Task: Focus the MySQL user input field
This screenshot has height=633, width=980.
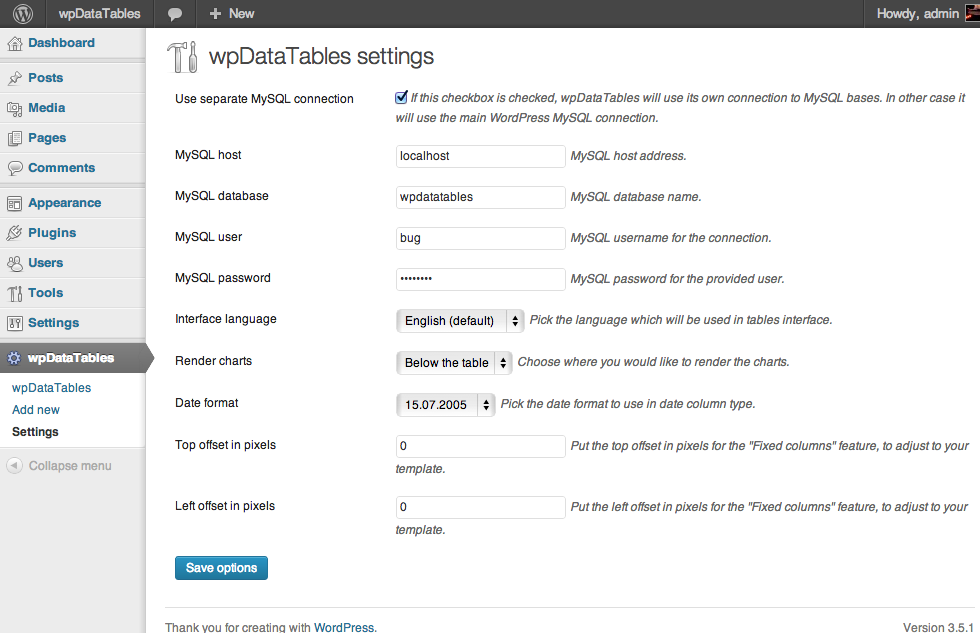Action: pos(481,238)
